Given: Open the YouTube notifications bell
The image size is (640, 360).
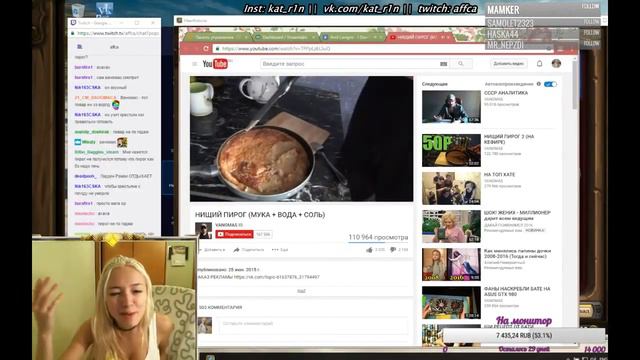Looking at the screenshot, I should pyautogui.click(x=539, y=63).
